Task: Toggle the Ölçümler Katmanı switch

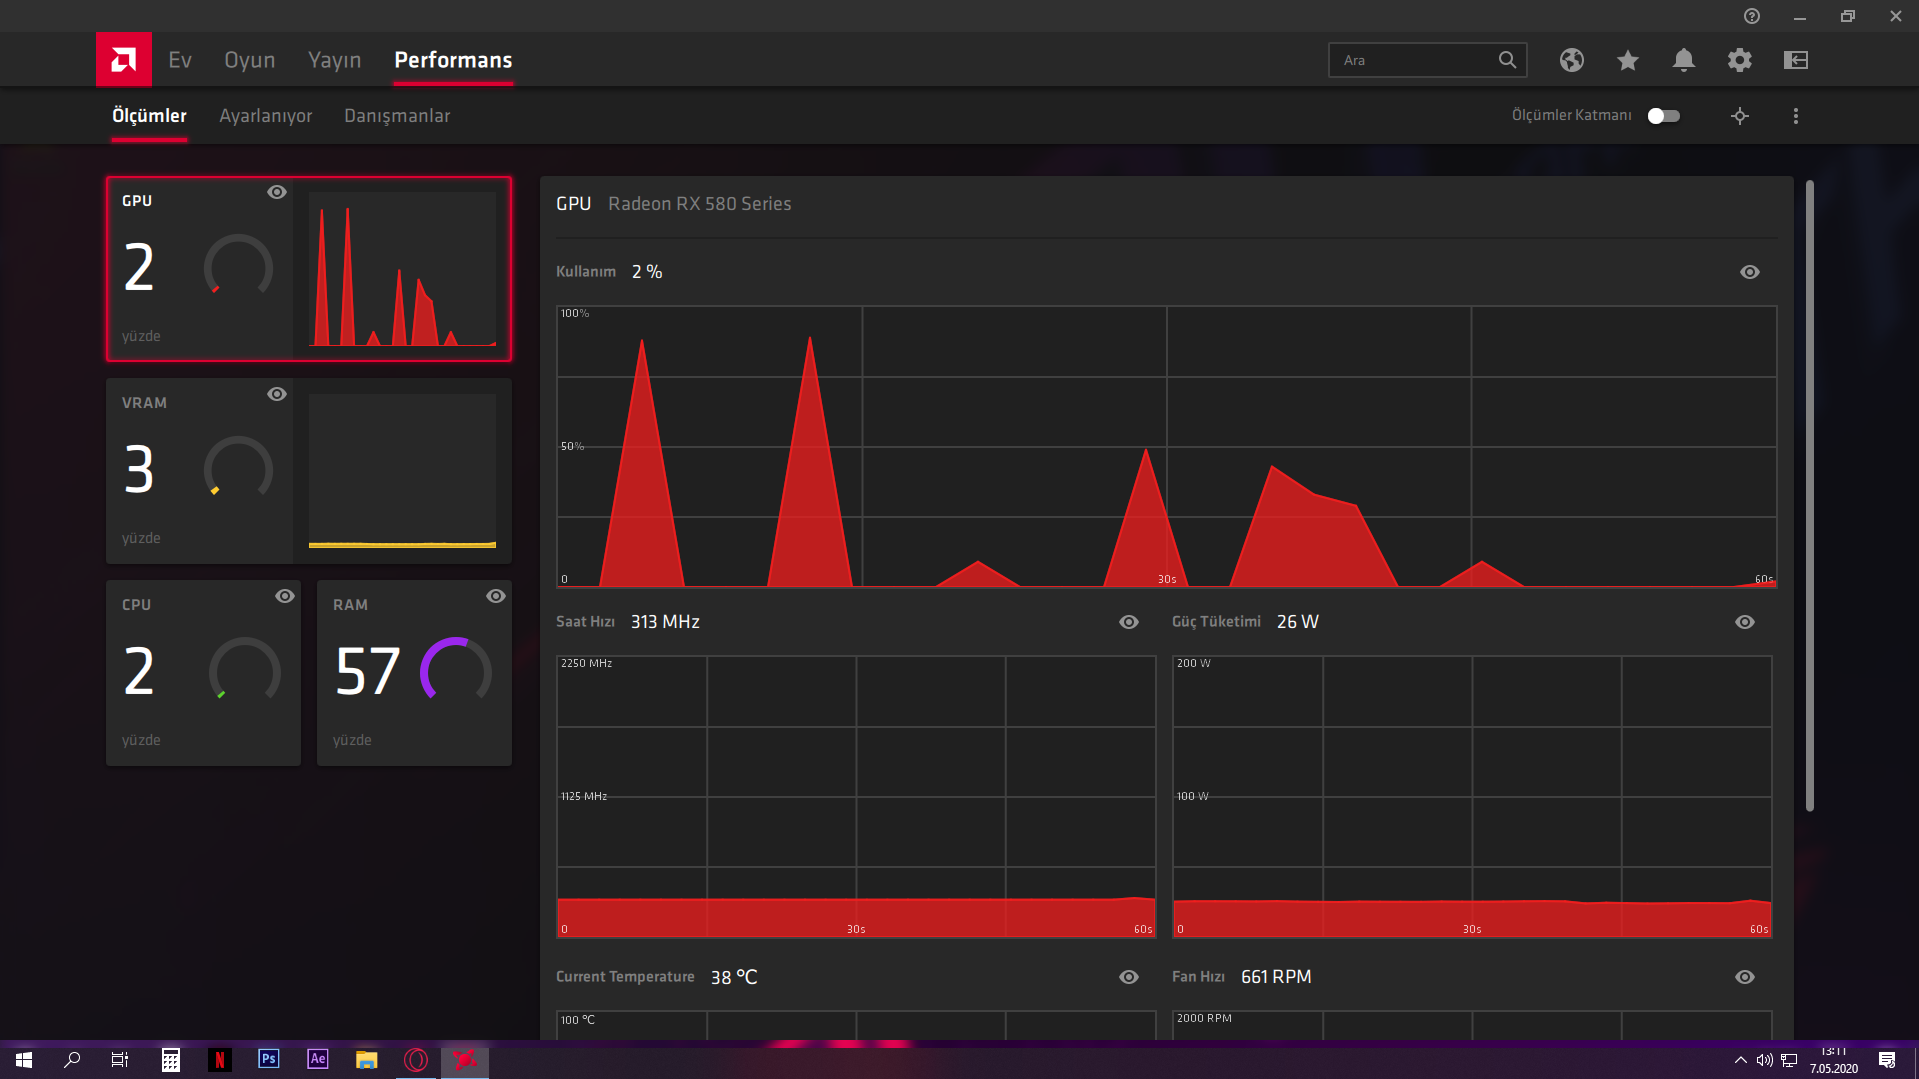Action: tap(1663, 116)
